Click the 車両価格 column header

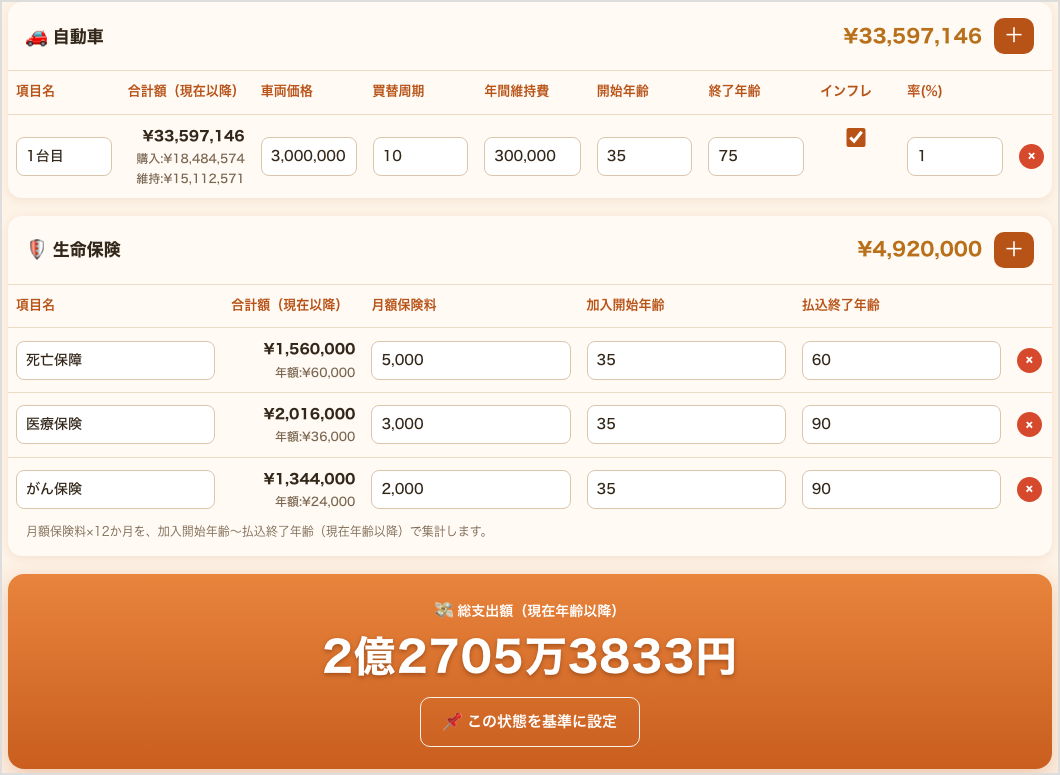(287, 91)
